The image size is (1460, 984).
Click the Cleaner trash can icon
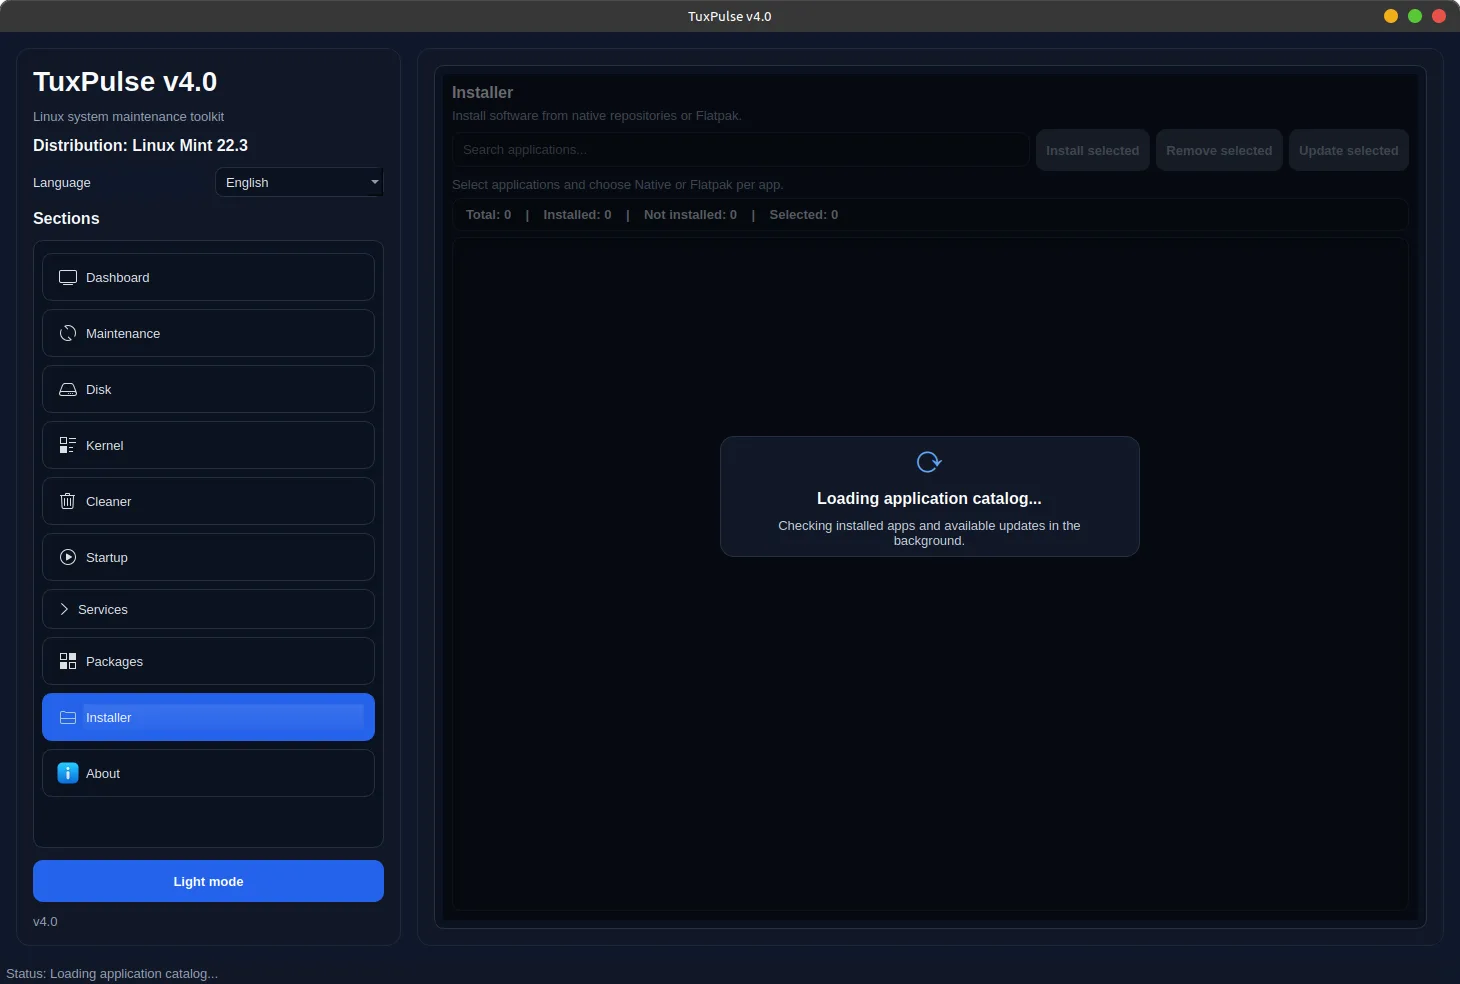click(68, 502)
